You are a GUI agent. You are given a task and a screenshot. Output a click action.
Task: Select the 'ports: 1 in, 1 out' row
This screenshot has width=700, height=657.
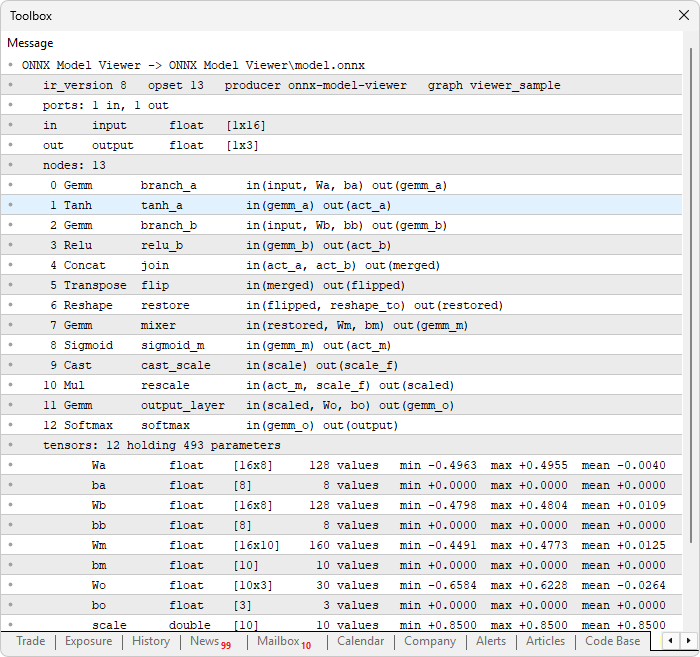tap(341, 105)
